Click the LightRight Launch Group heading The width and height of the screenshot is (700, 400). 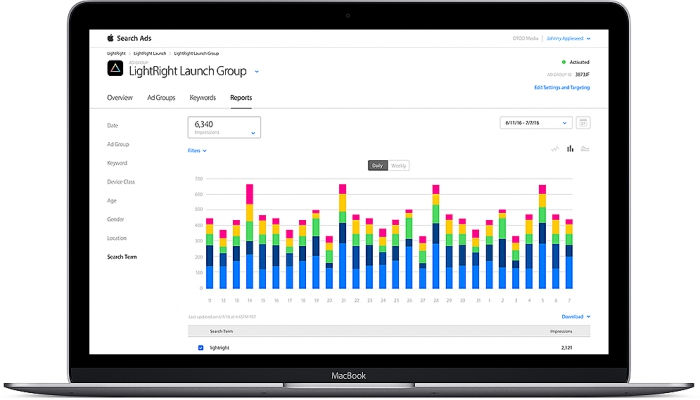[188, 71]
